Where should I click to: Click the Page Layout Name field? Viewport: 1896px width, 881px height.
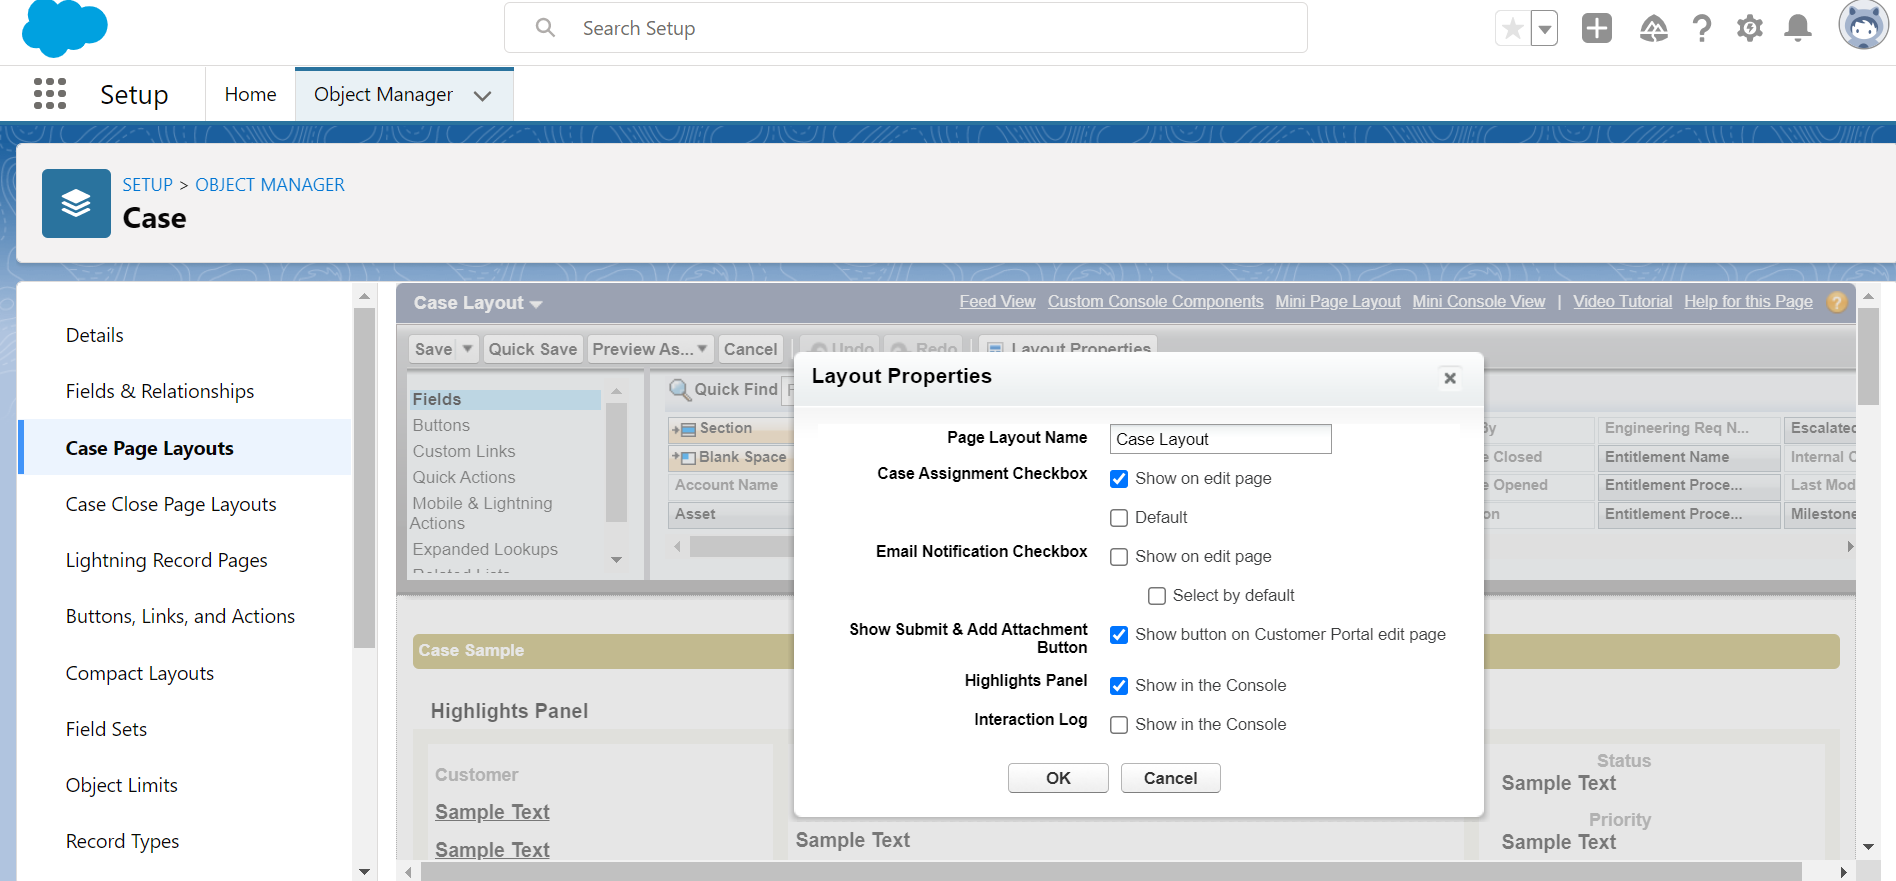1220,439
